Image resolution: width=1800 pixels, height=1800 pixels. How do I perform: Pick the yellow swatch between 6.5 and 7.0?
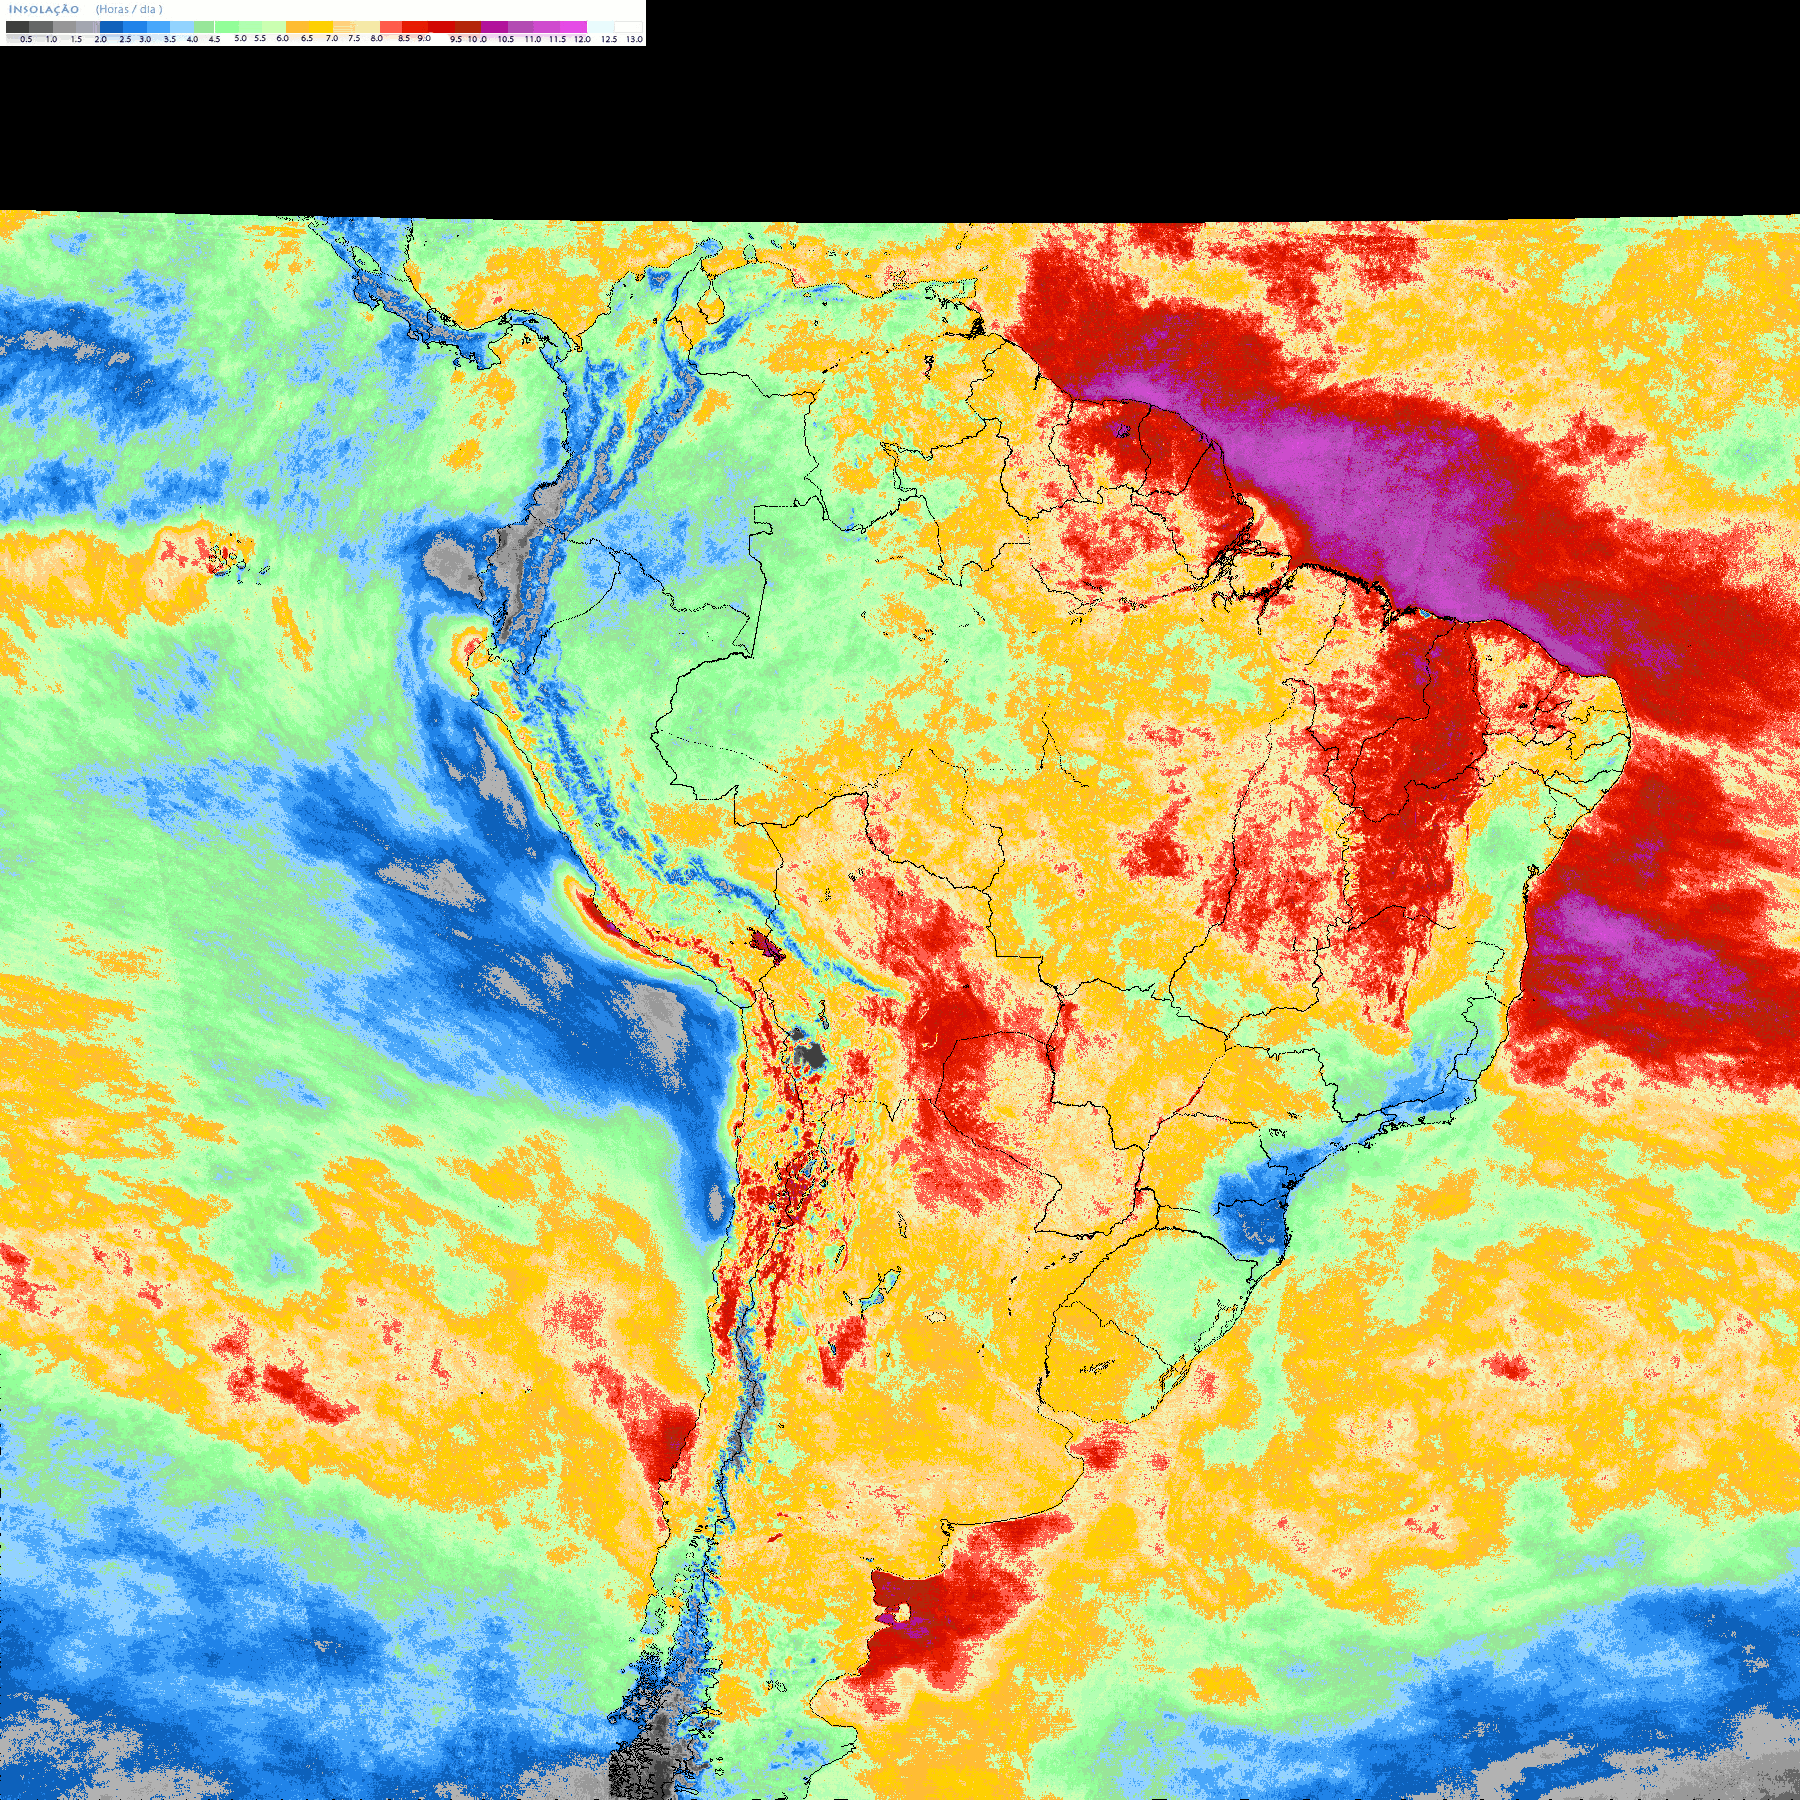click(x=321, y=27)
